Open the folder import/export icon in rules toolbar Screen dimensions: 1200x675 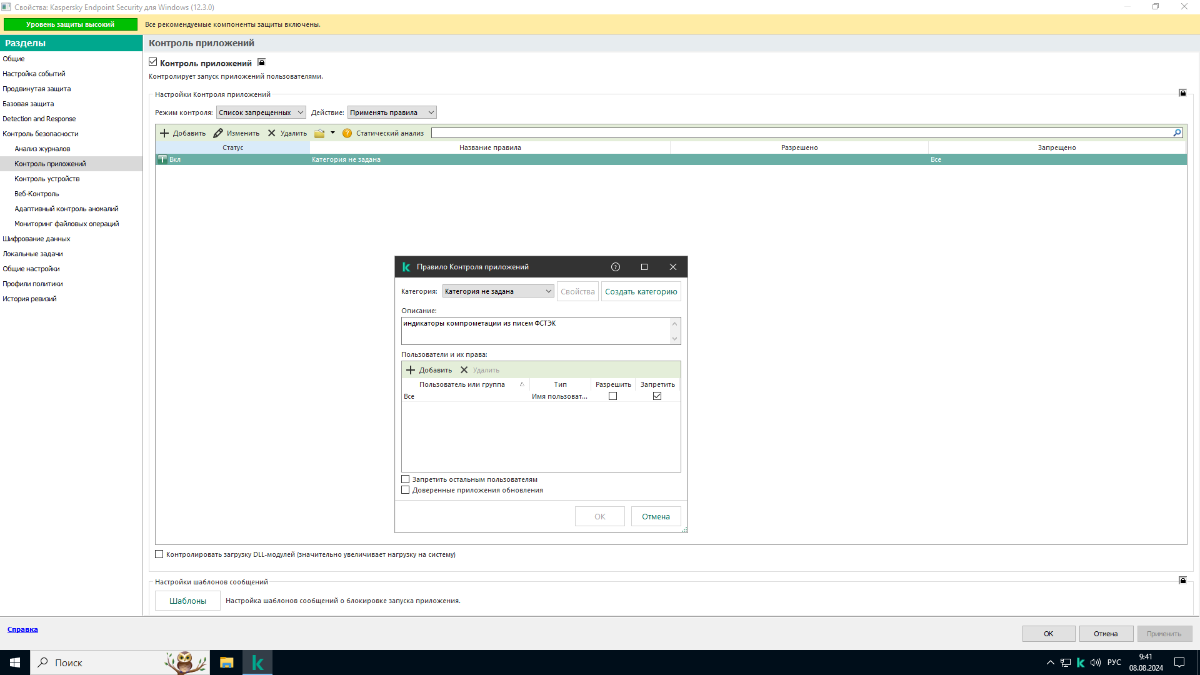[319, 133]
